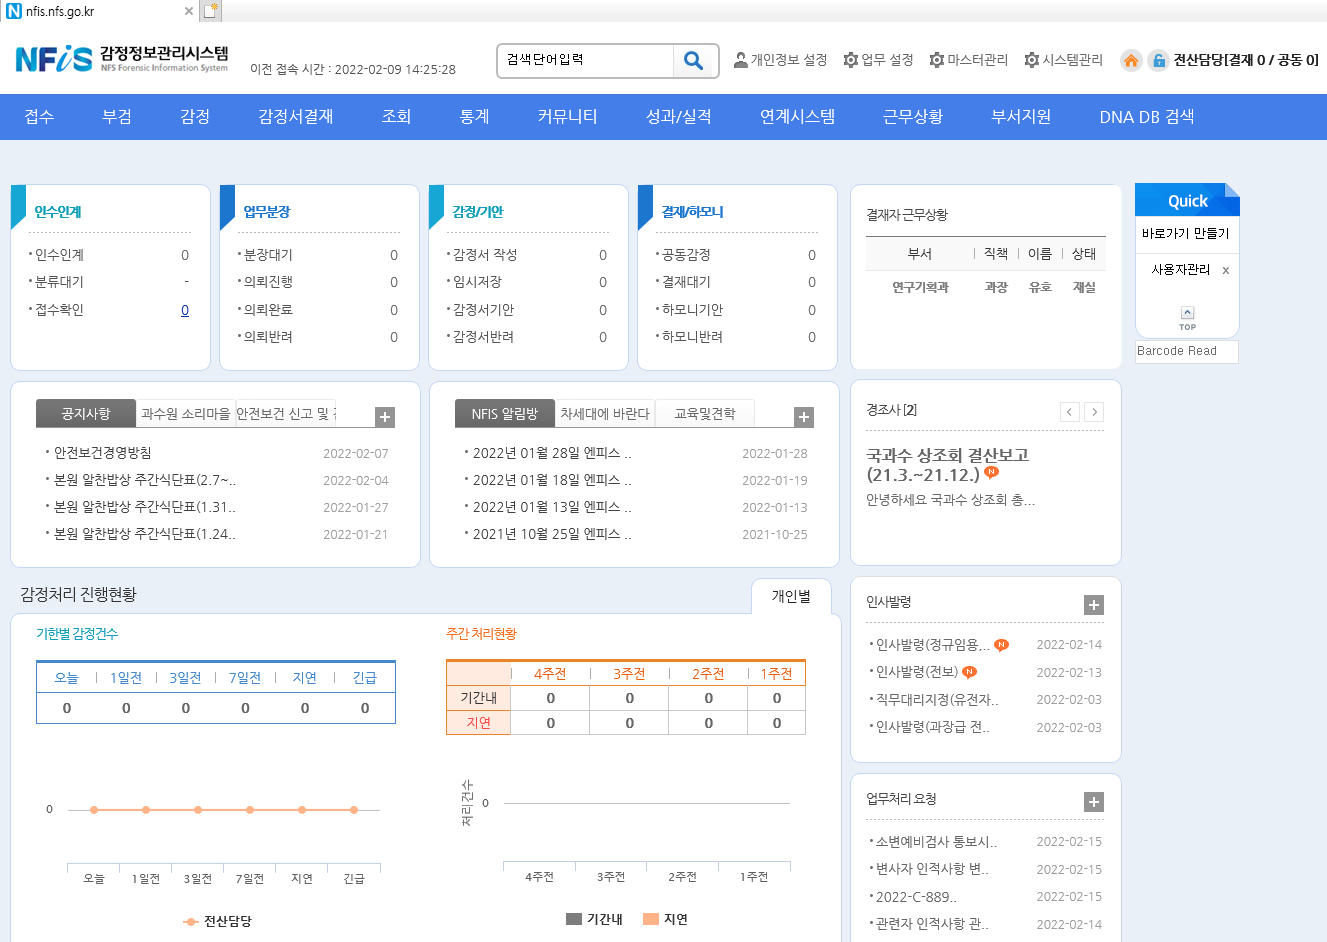Open the 연계시스템 menu
The image size is (1327, 942).
[798, 117]
